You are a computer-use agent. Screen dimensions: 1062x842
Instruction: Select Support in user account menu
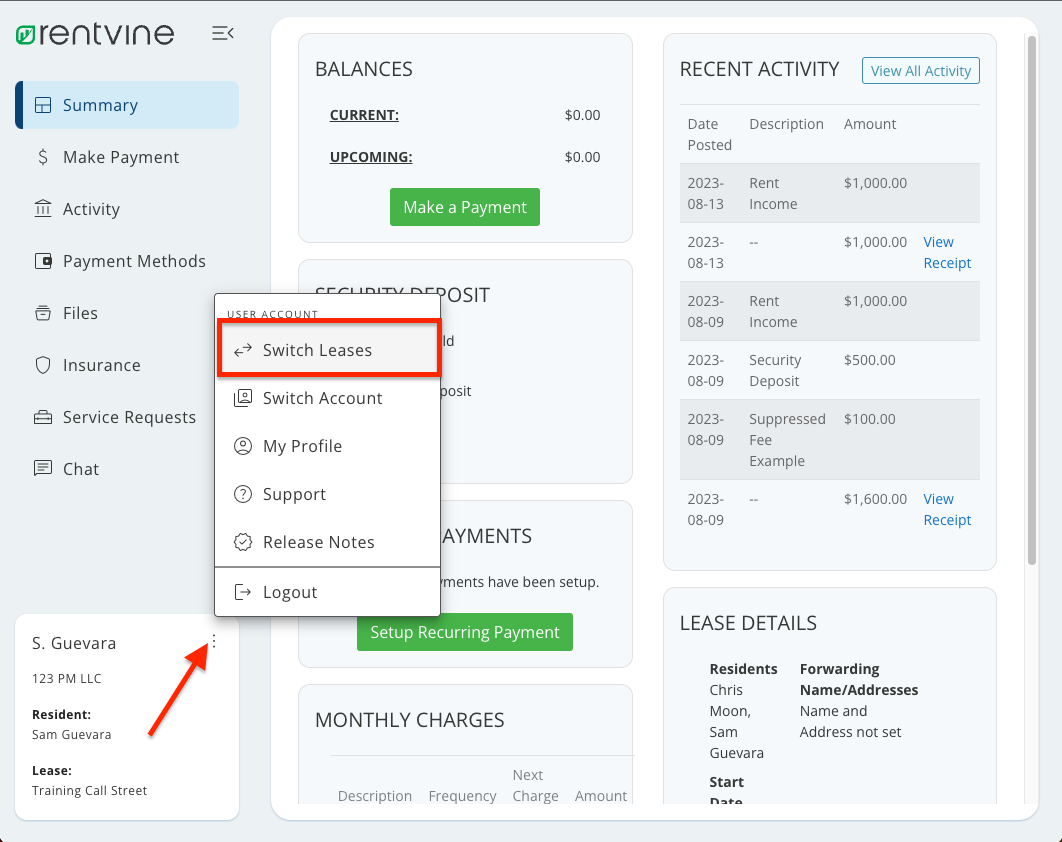(294, 494)
